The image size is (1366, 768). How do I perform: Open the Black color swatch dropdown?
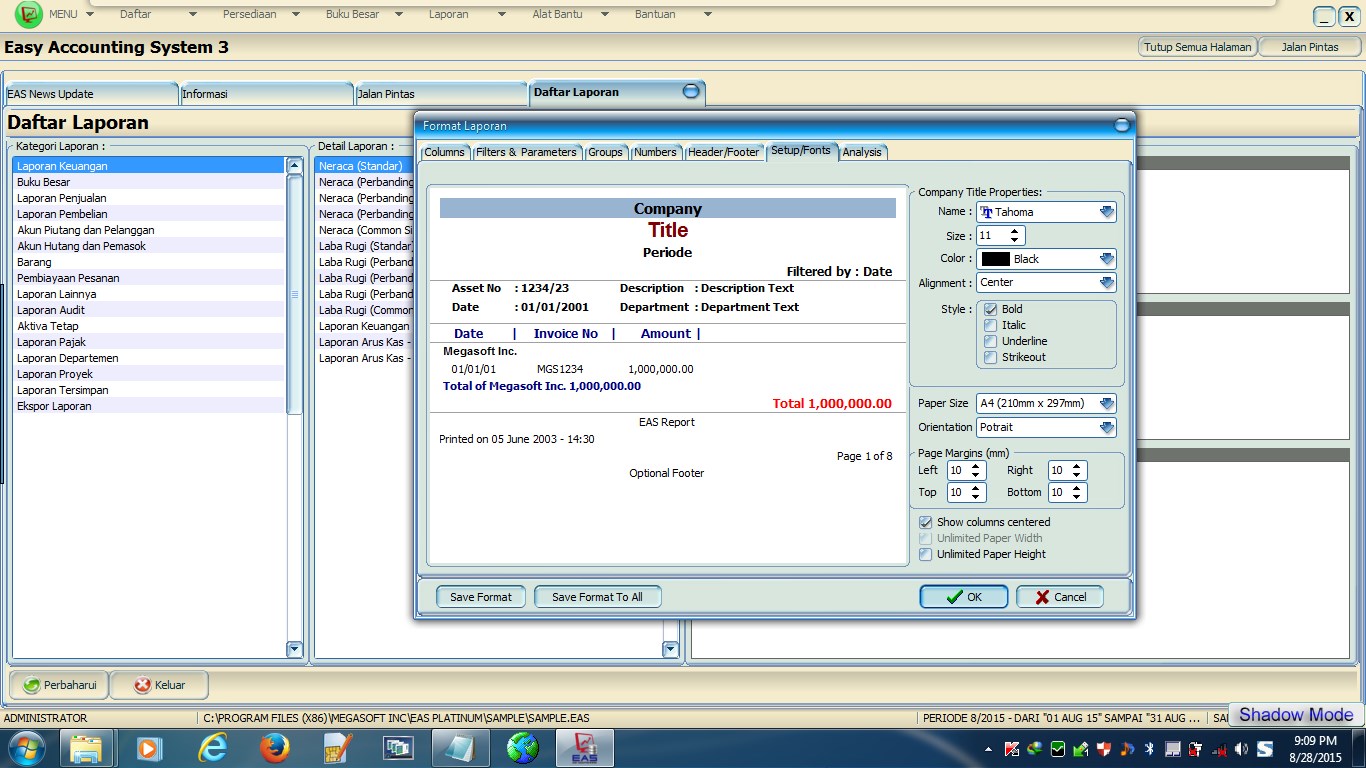point(1046,259)
